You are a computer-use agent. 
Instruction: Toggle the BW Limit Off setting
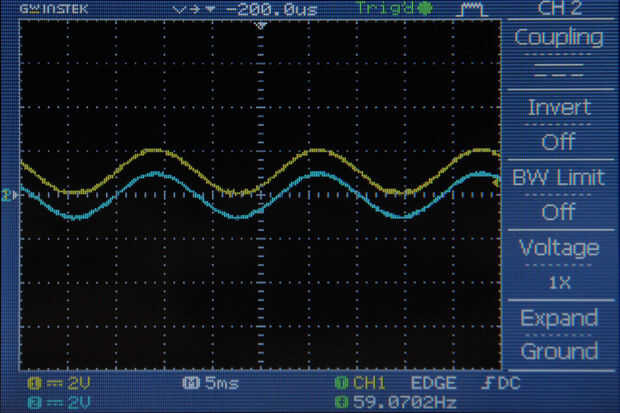tap(559, 195)
